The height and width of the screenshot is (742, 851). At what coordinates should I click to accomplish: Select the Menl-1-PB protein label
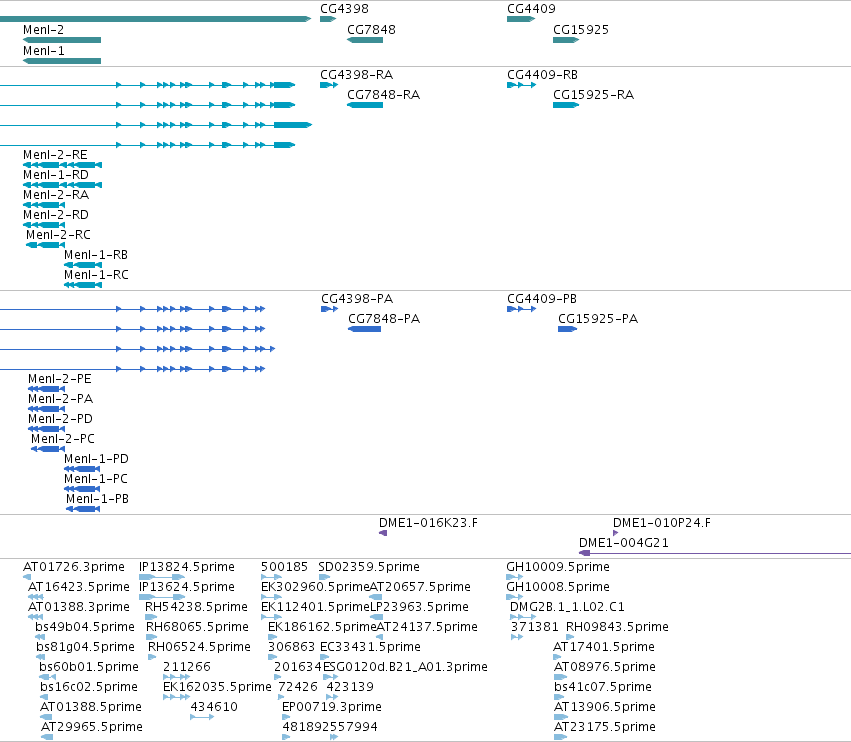pyautogui.click(x=98, y=498)
